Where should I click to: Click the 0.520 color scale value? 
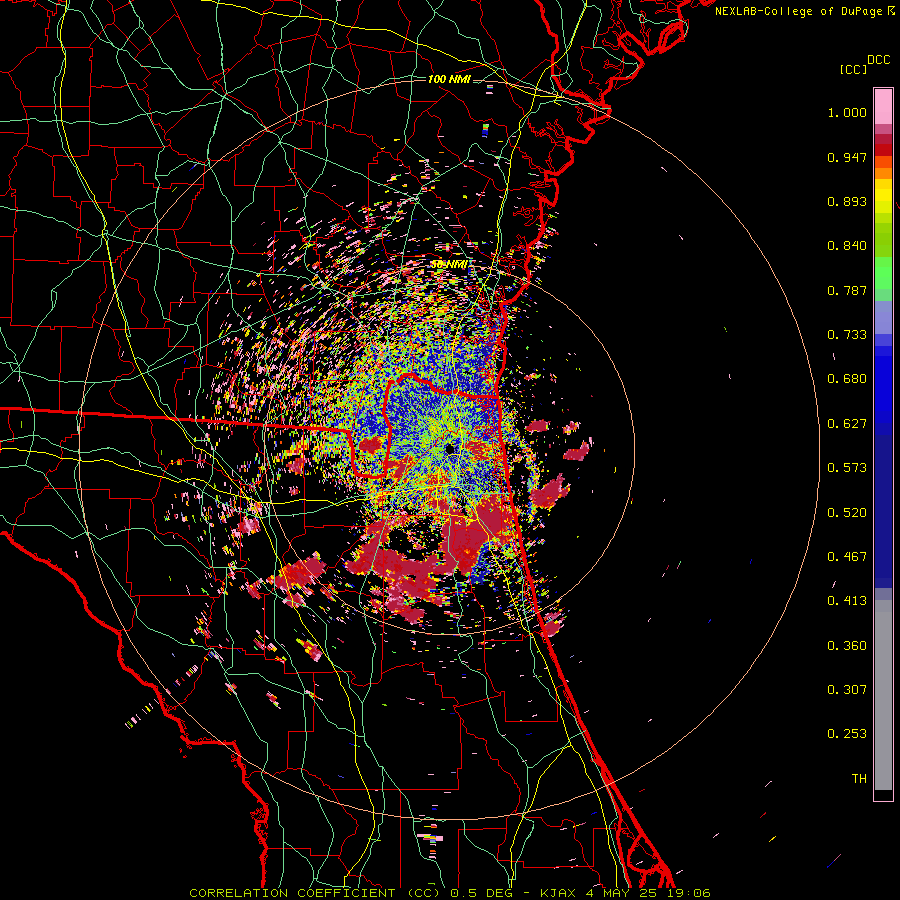point(847,513)
